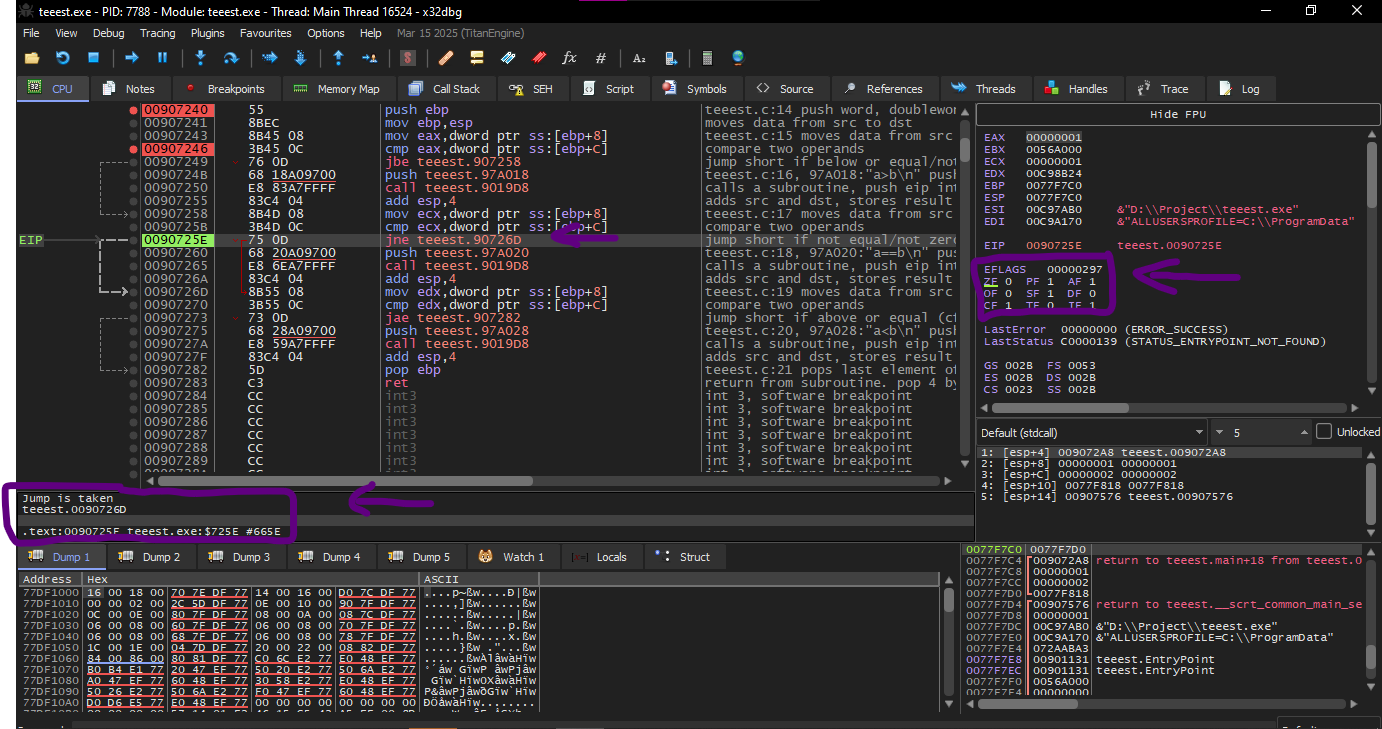Viewport: 1382px width, 729px height.
Task: Open the Debug menu
Action: (108, 33)
